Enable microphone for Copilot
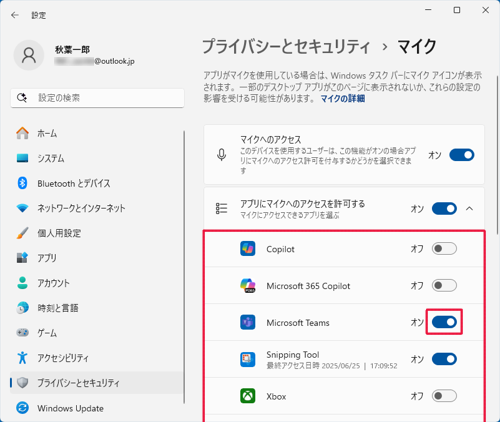The height and width of the screenshot is (422, 500). point(444,249)
